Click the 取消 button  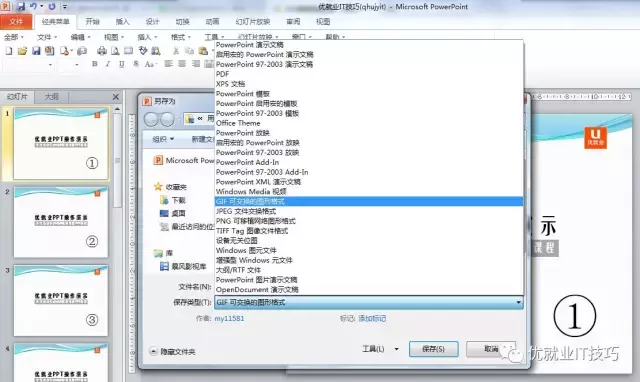click(491, 349)
